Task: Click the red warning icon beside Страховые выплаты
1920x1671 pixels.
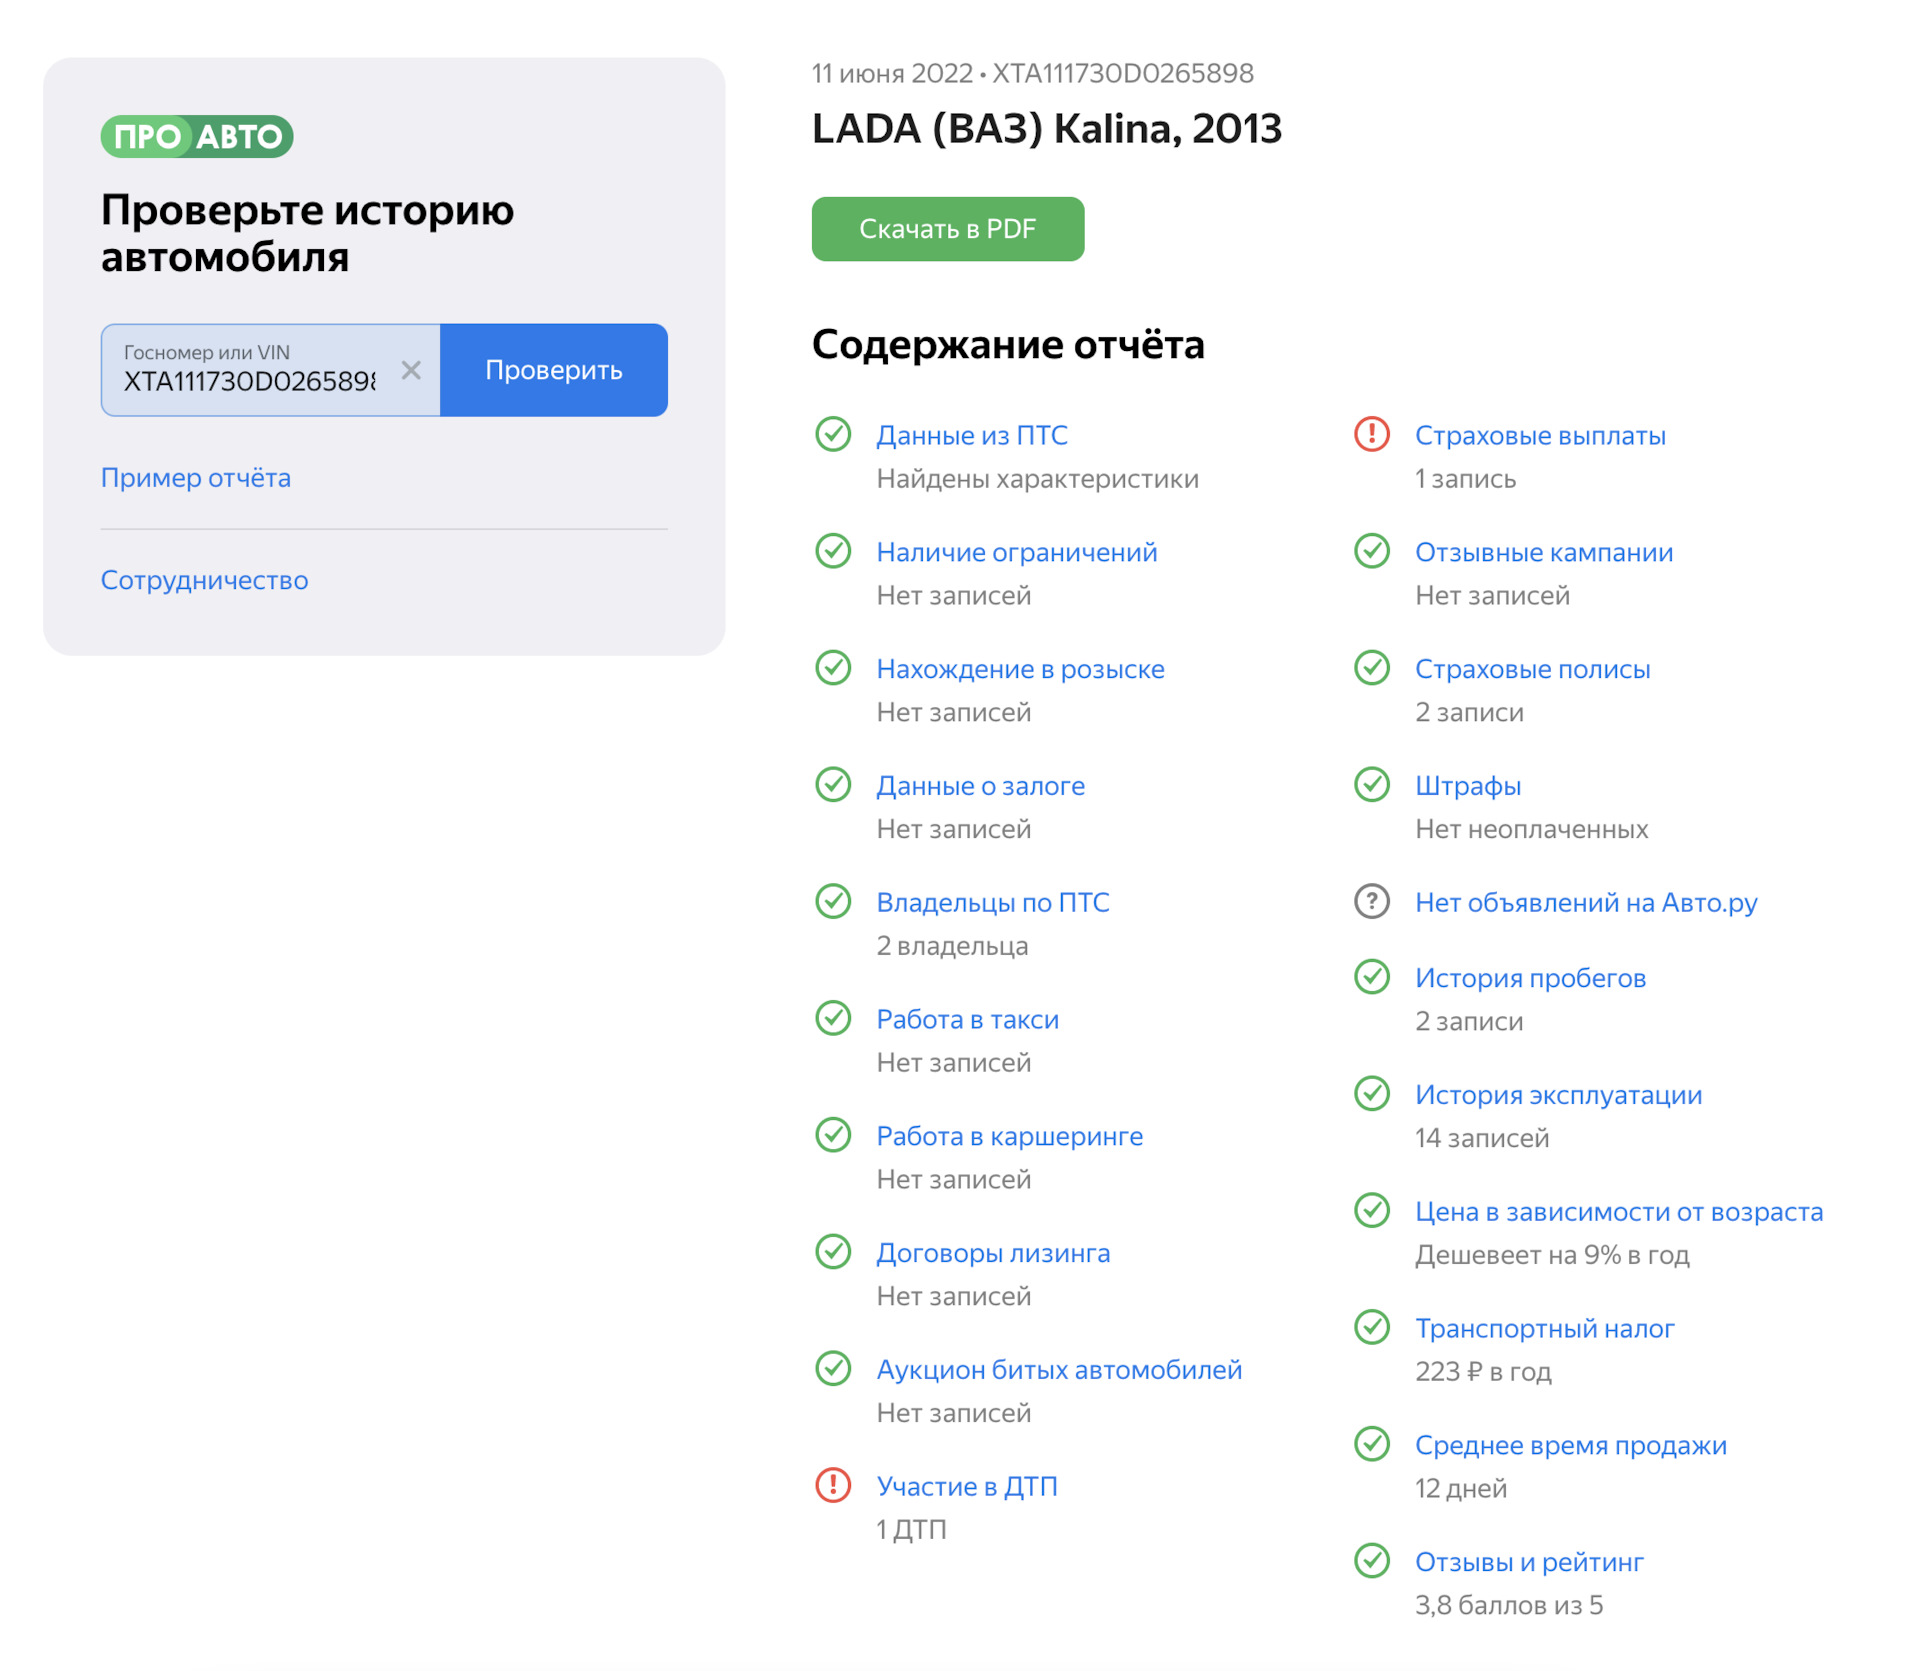Action: pos(1371,434)
